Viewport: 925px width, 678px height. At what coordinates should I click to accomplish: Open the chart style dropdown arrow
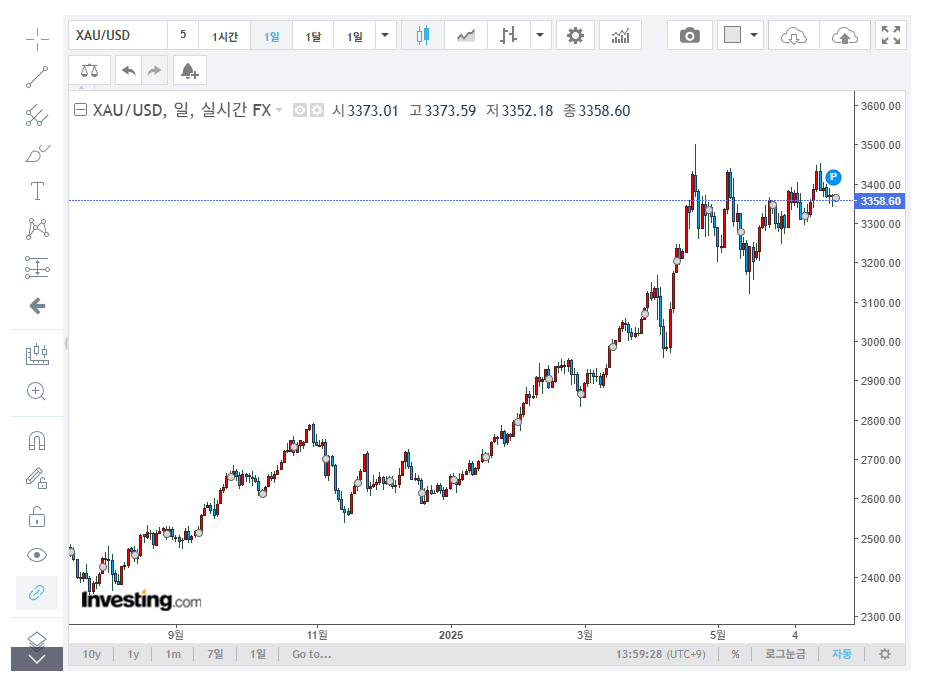click(540, 35)
